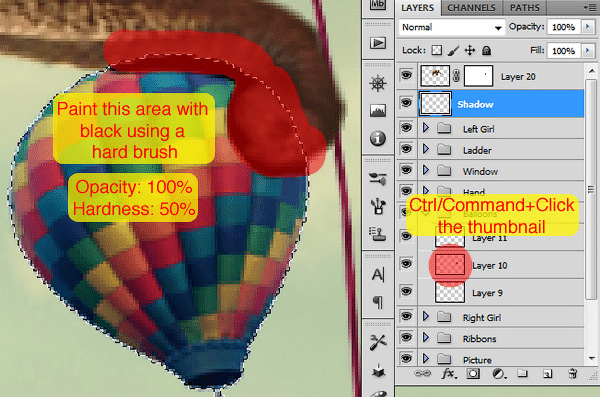
Task: Open the Info panel icon
Action: [x=378, y=138]
